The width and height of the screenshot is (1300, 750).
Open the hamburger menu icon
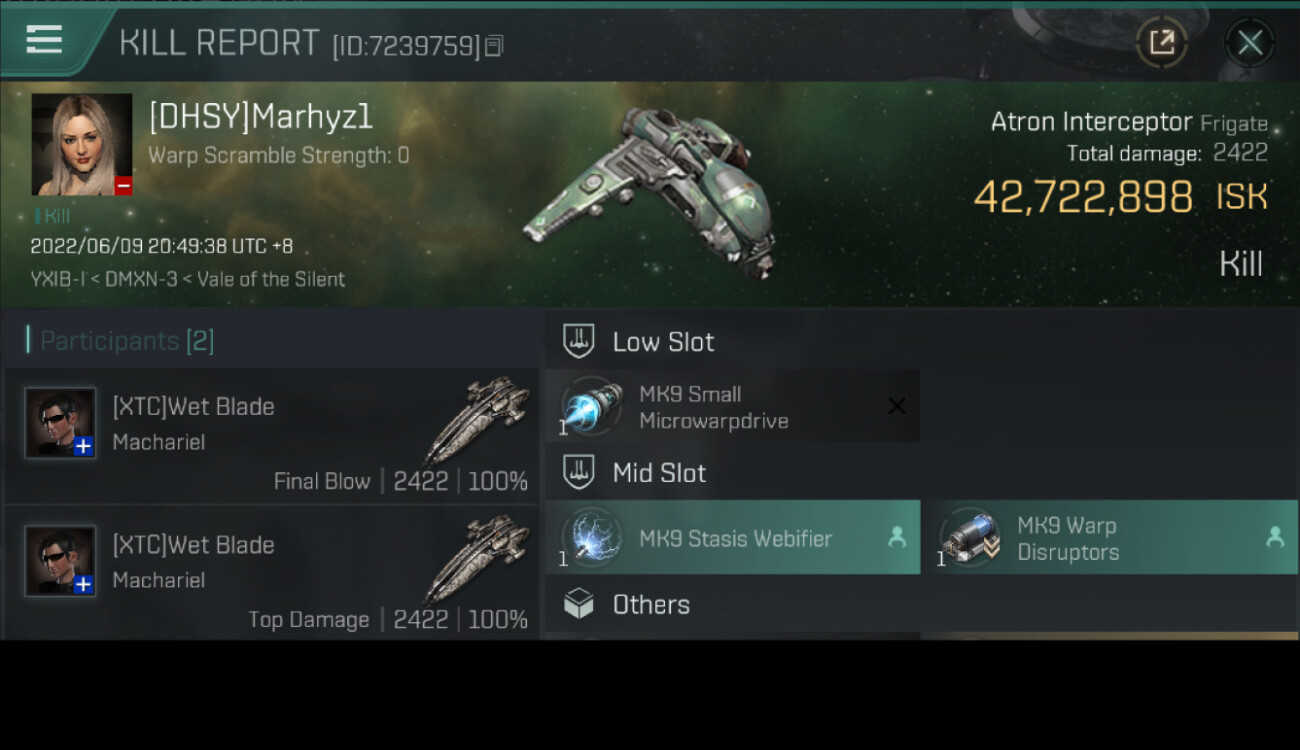(44, 40)
